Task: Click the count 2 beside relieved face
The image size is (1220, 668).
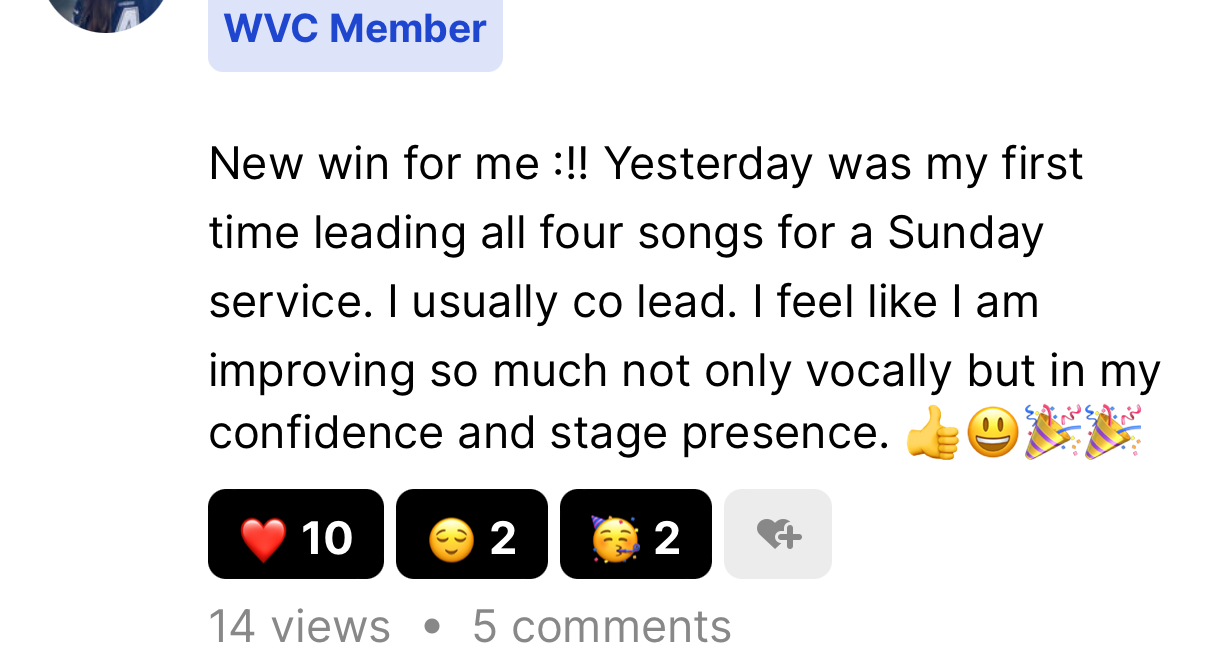Action: point(503,539)
